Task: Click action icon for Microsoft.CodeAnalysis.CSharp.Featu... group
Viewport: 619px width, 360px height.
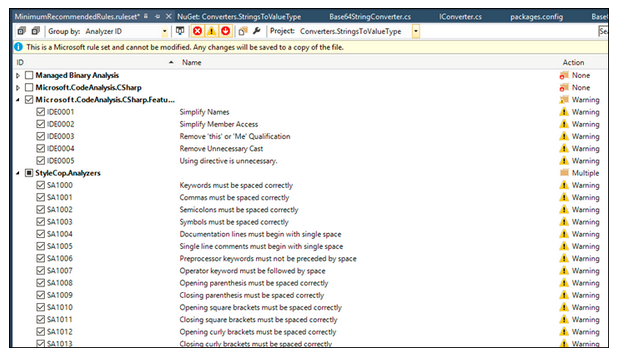Action: click(564, 99)
